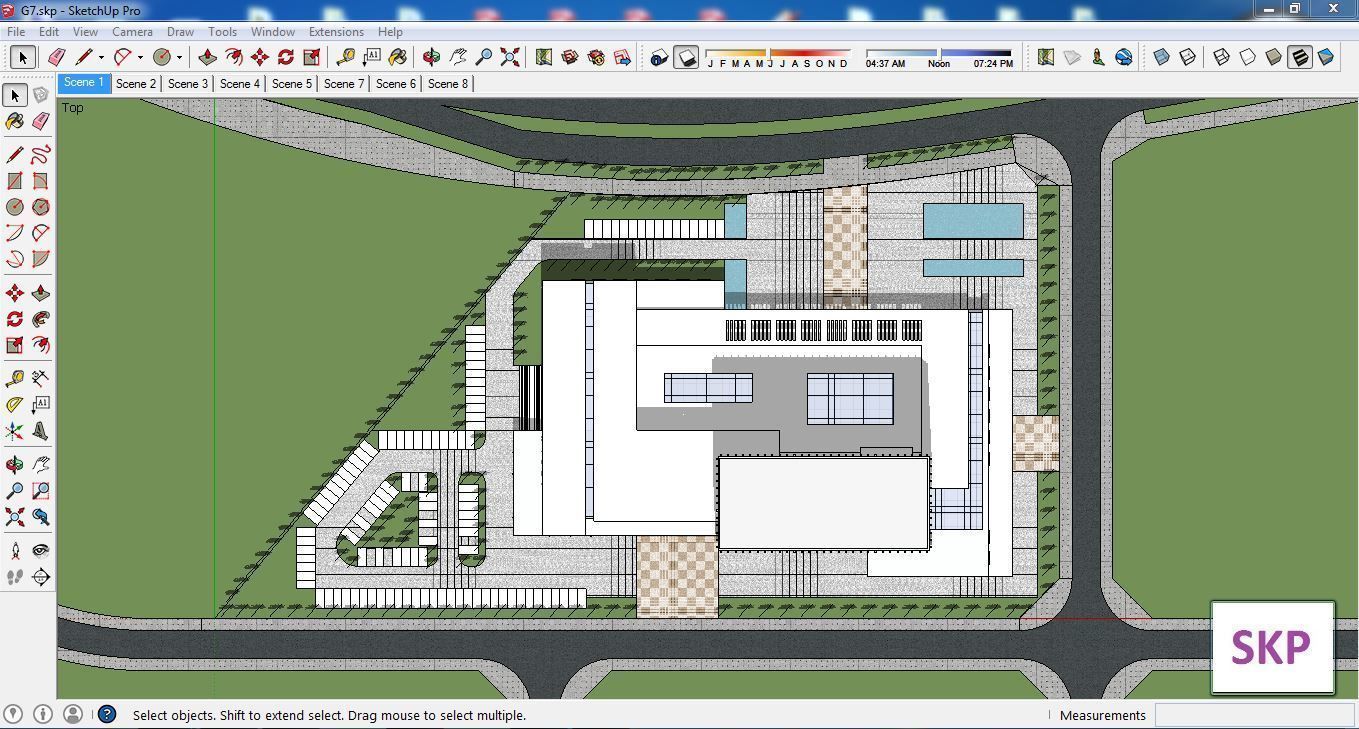The image size is (1359, 729).
Task: Choose the Follow Me tool in left palette
Action: click(41, 319)
